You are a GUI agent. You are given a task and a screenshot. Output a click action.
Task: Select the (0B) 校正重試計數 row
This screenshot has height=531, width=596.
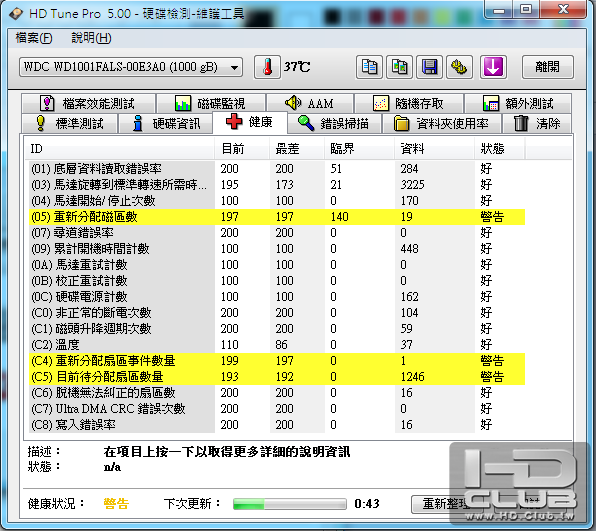[x=277, y=281]
